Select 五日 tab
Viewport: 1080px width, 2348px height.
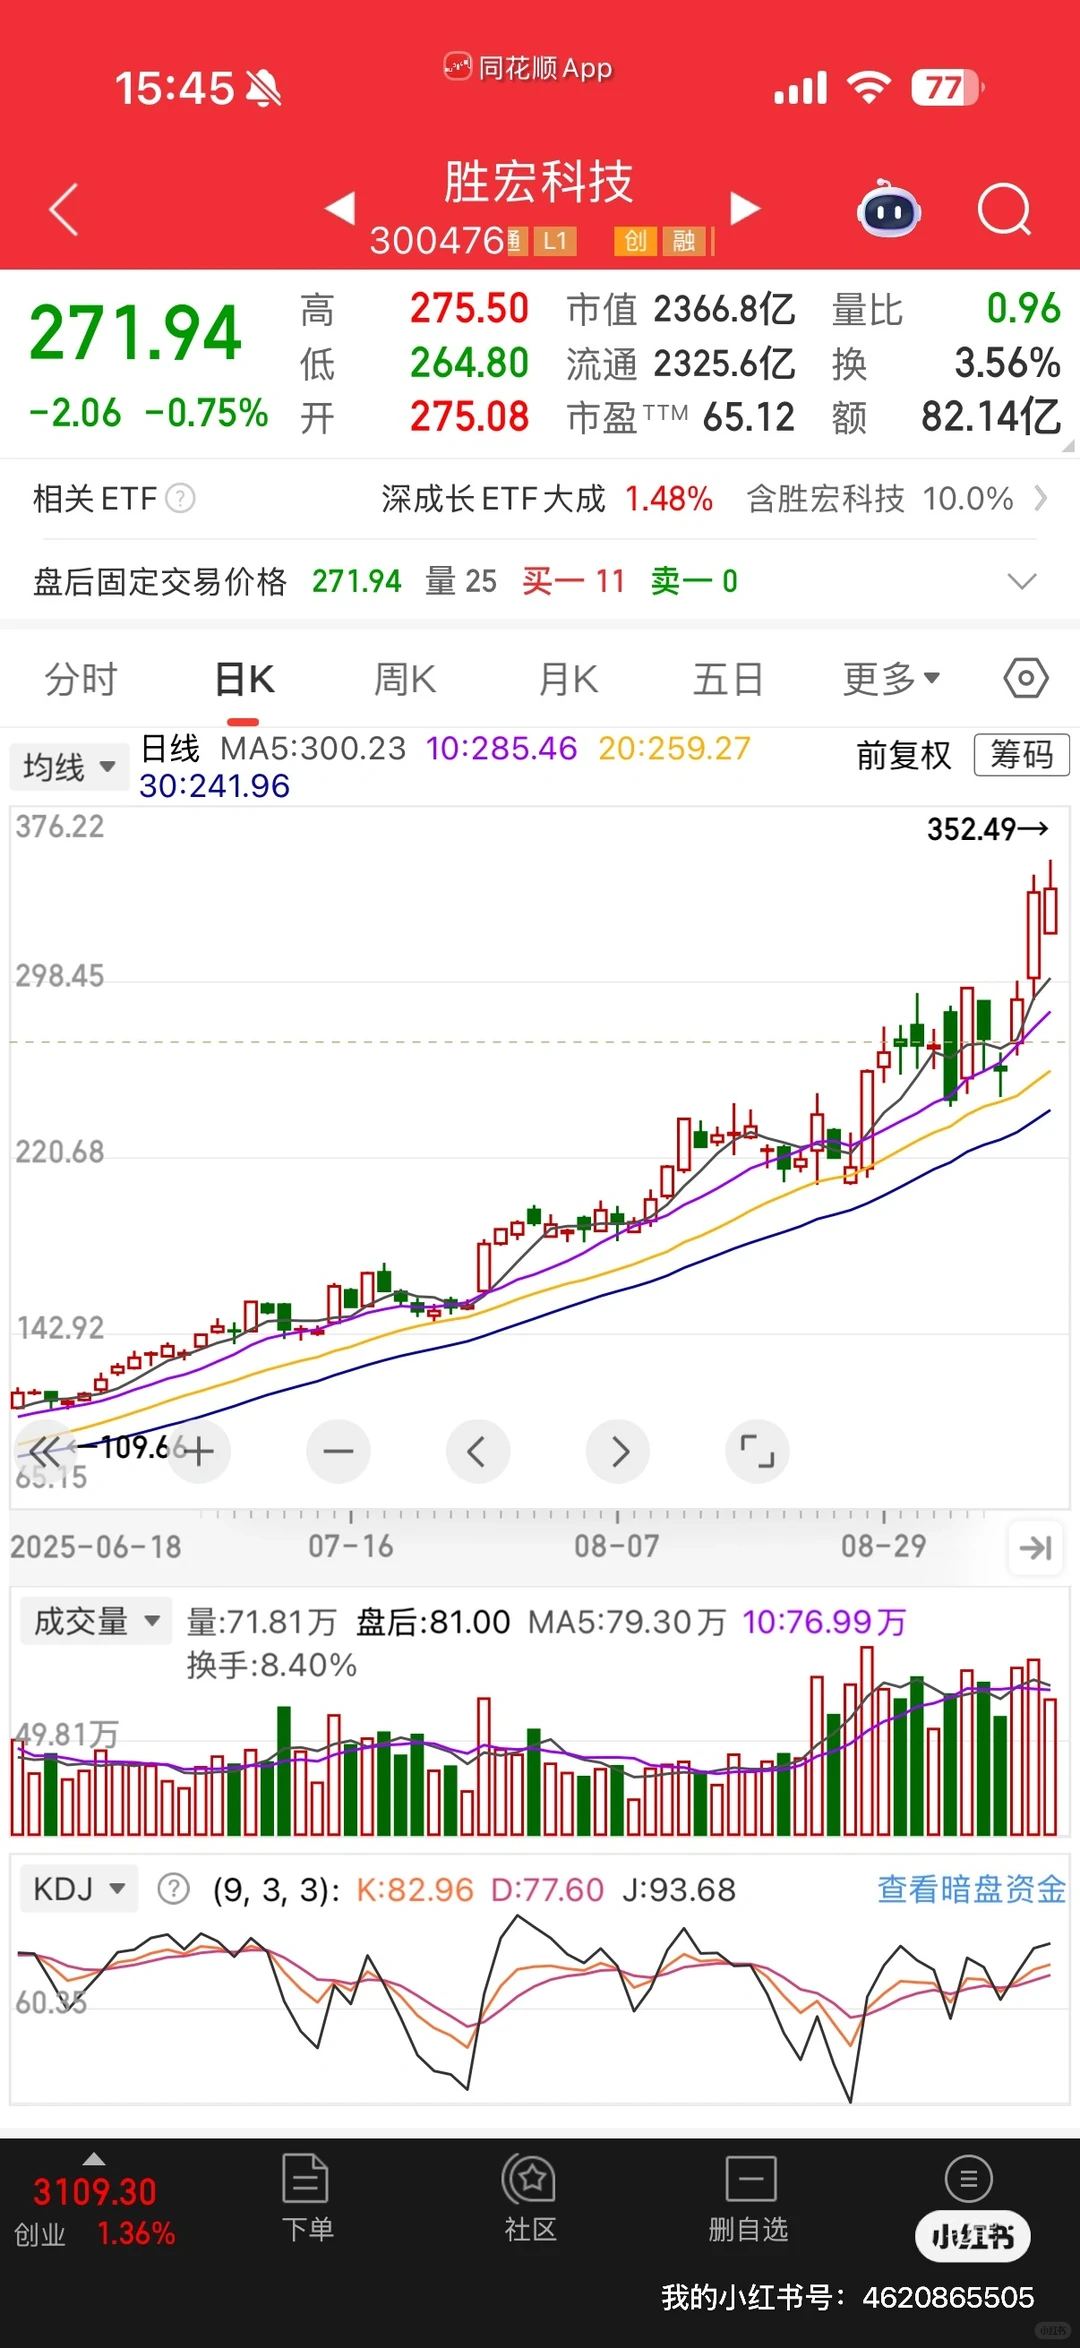(728, 679)
